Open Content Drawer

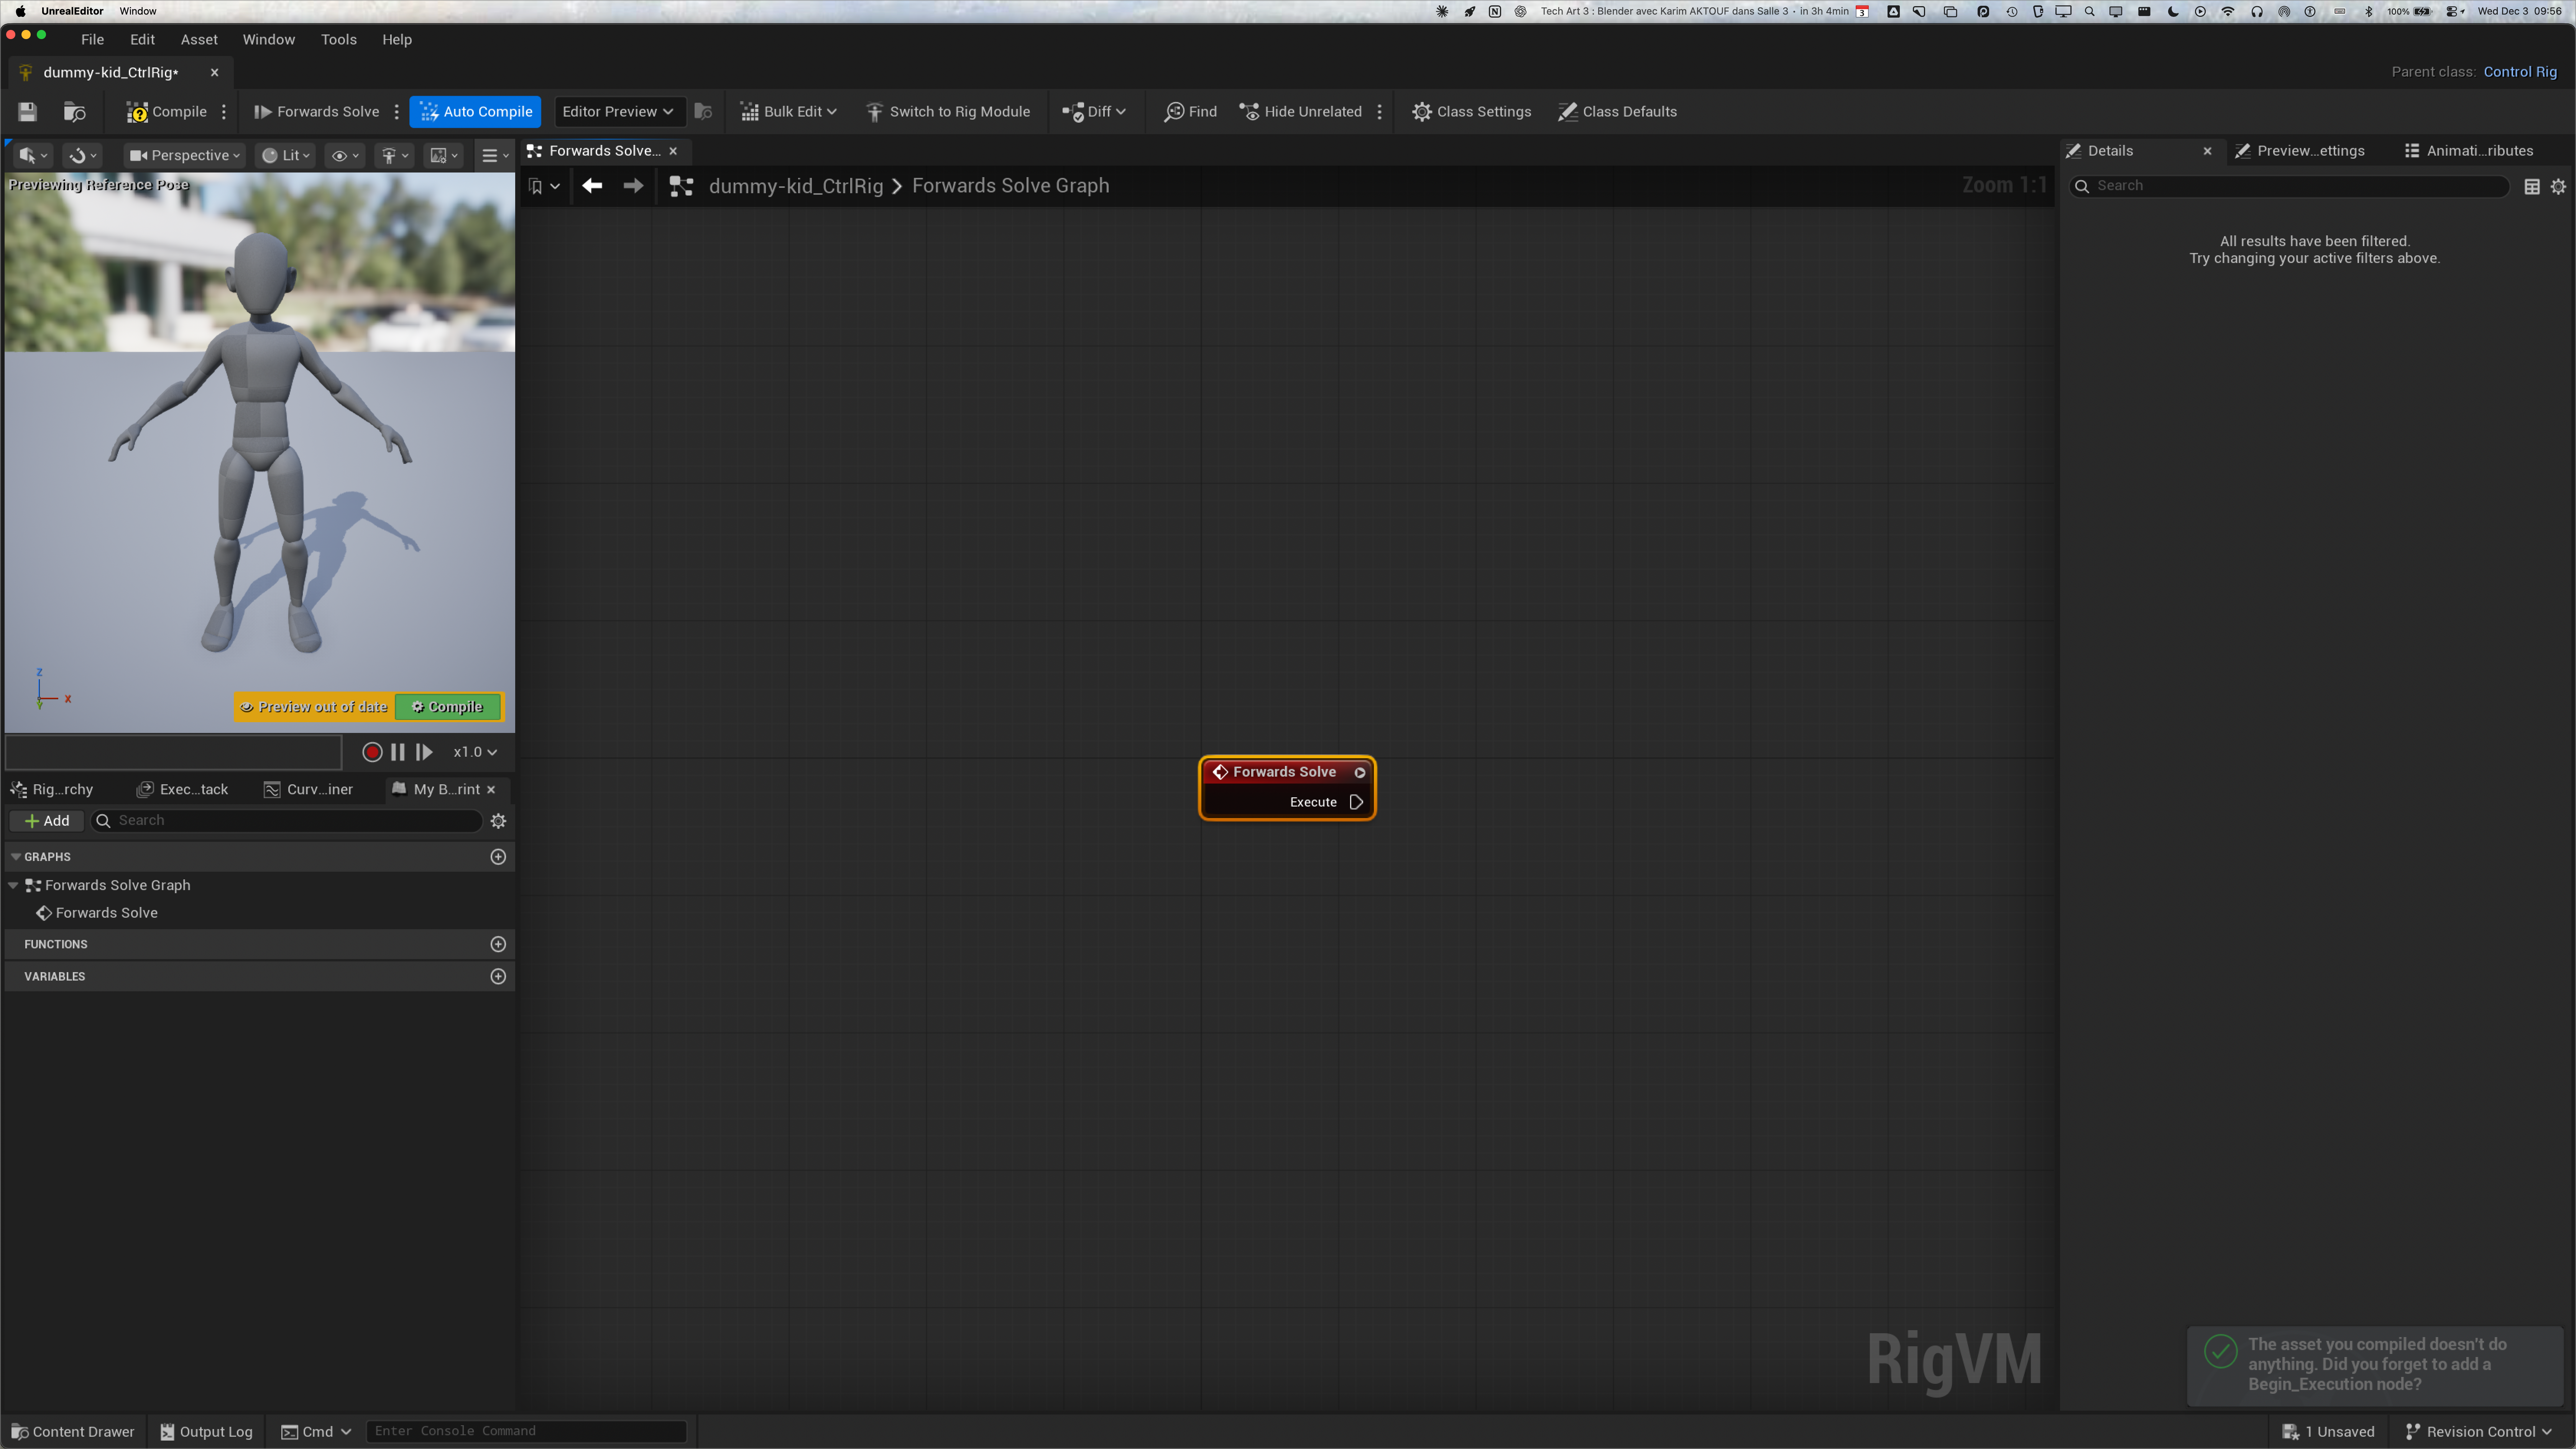pos(73,1432)
